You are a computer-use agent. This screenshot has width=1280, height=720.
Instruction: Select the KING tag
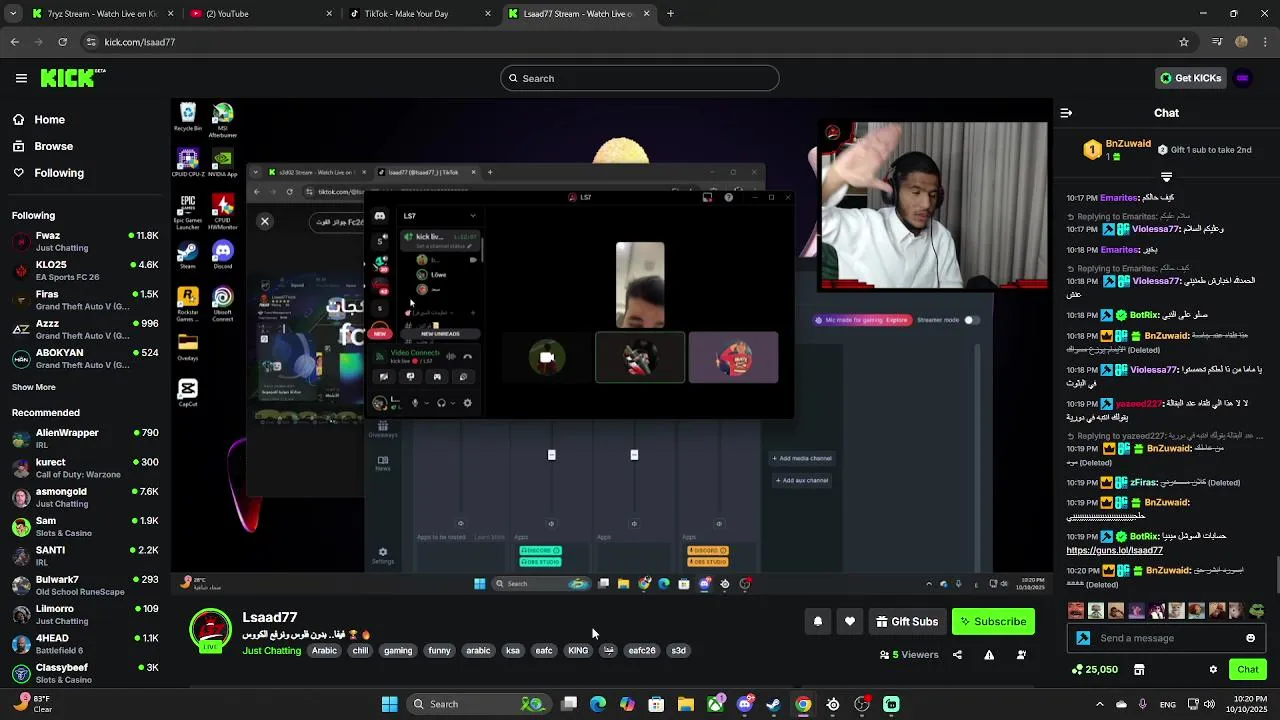pyautogui.click(x=578, y=651)
